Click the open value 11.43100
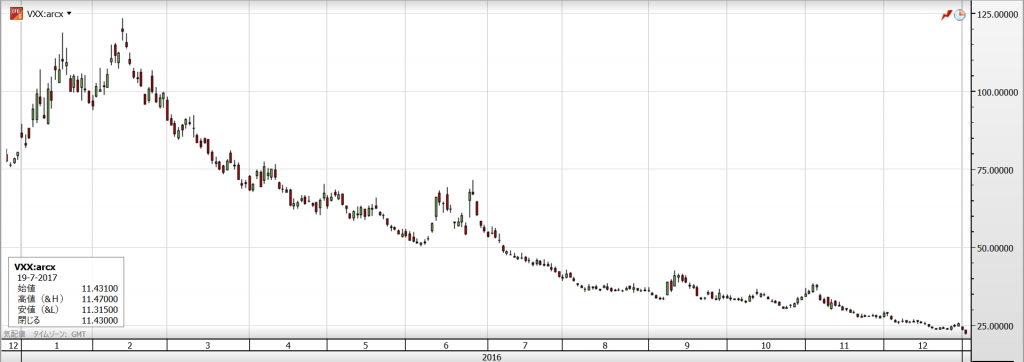The width and height of the screenshot is (1024, 362). click(x=100, y=288)
